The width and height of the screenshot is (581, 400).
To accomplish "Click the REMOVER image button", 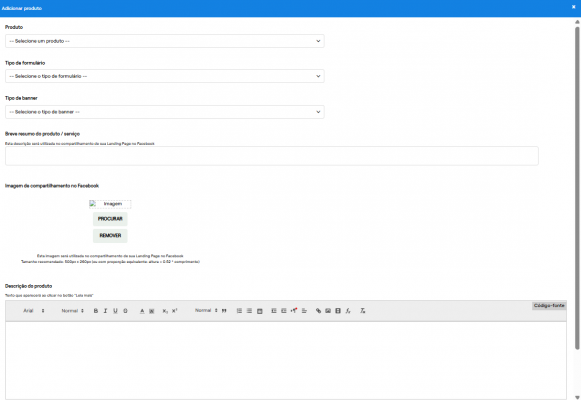I will pyautogui.click(x=110, y=236).
